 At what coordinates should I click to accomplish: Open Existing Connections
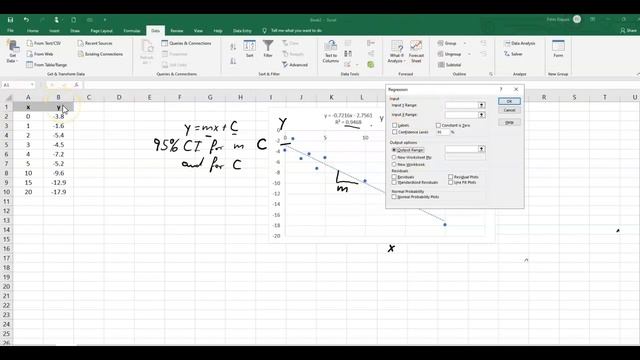tap(100, 54)
